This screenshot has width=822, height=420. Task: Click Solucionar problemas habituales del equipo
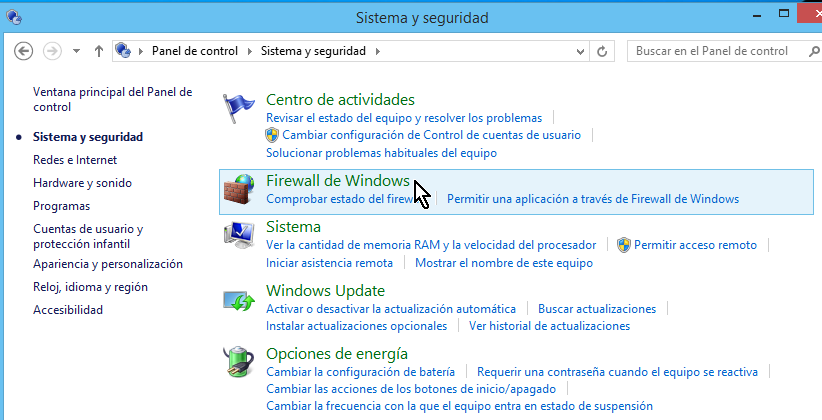[382, 153]
